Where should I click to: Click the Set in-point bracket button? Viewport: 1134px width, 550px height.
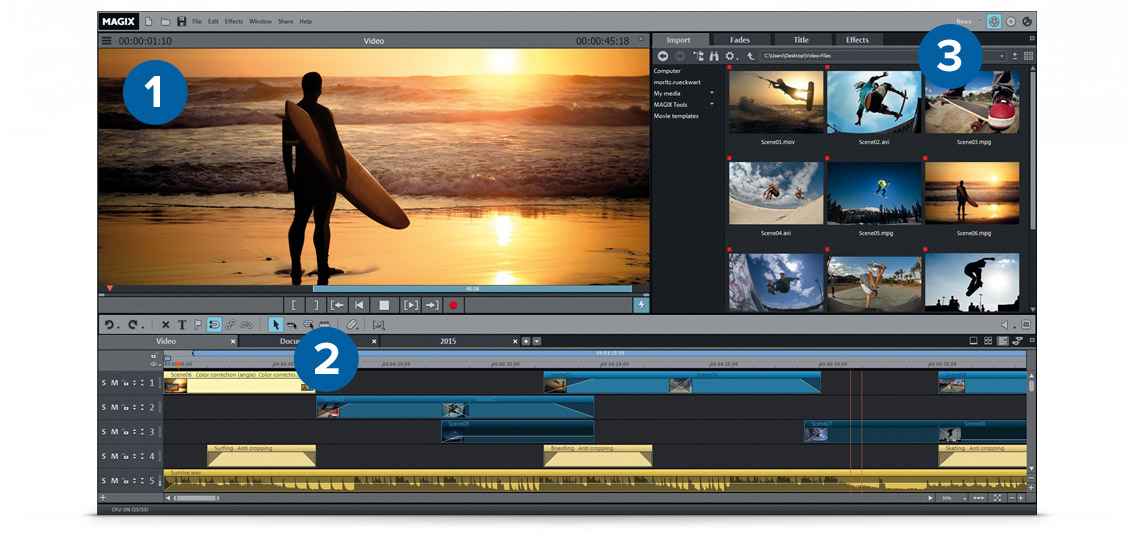(x=294, y=305)
